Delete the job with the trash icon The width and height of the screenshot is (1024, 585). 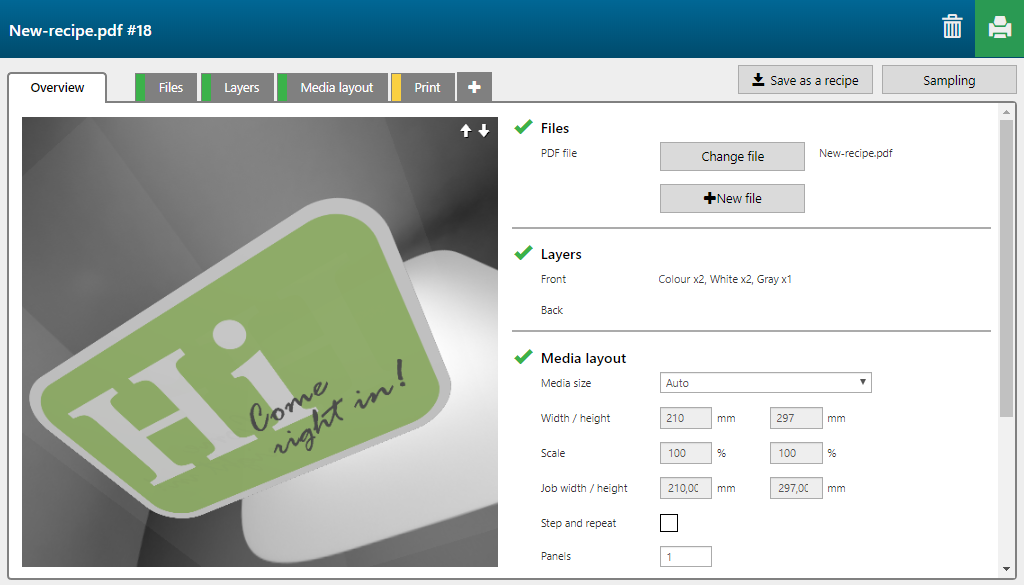952,27
